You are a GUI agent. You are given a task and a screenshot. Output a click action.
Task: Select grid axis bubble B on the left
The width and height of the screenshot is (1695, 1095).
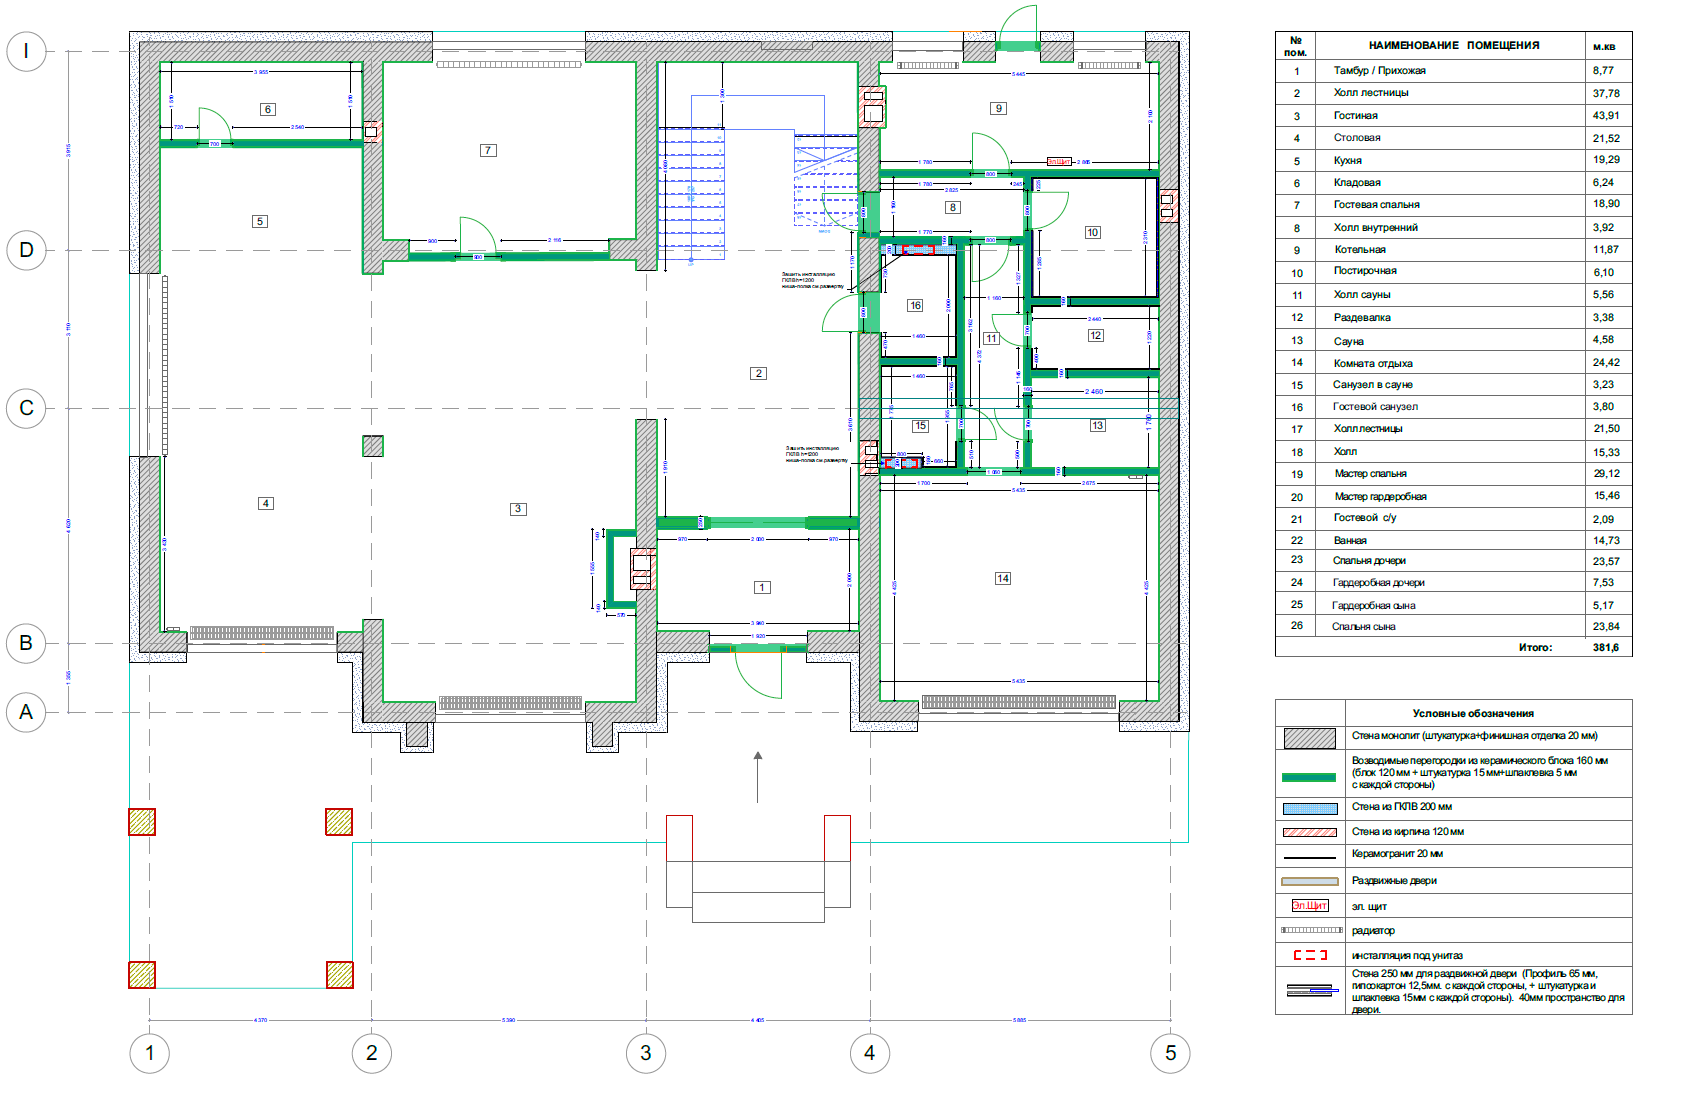pyautogui.click(x=27, y=643)
